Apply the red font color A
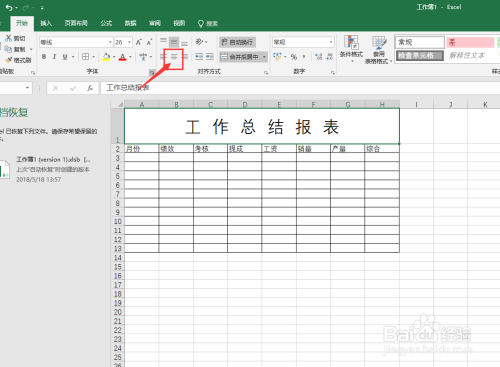The image size is (500, 367). pyautogui.click(x=123, y=57)
